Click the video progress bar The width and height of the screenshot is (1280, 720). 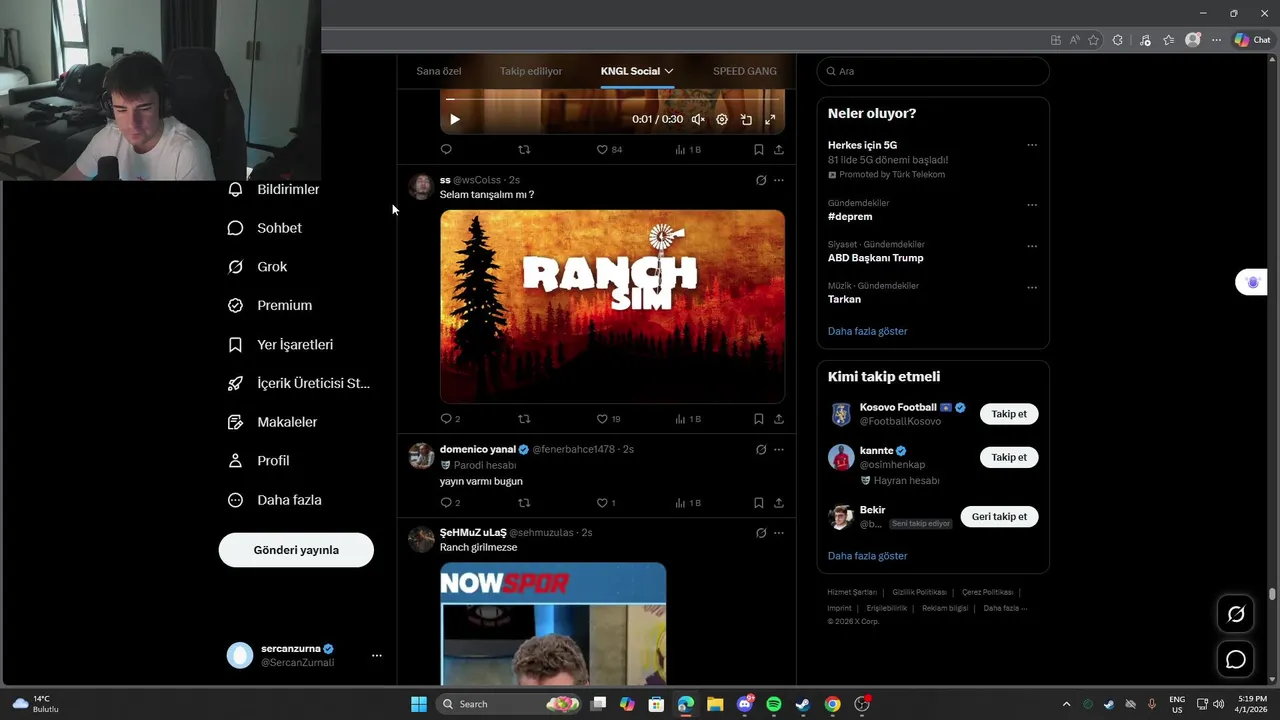[612, 99]
